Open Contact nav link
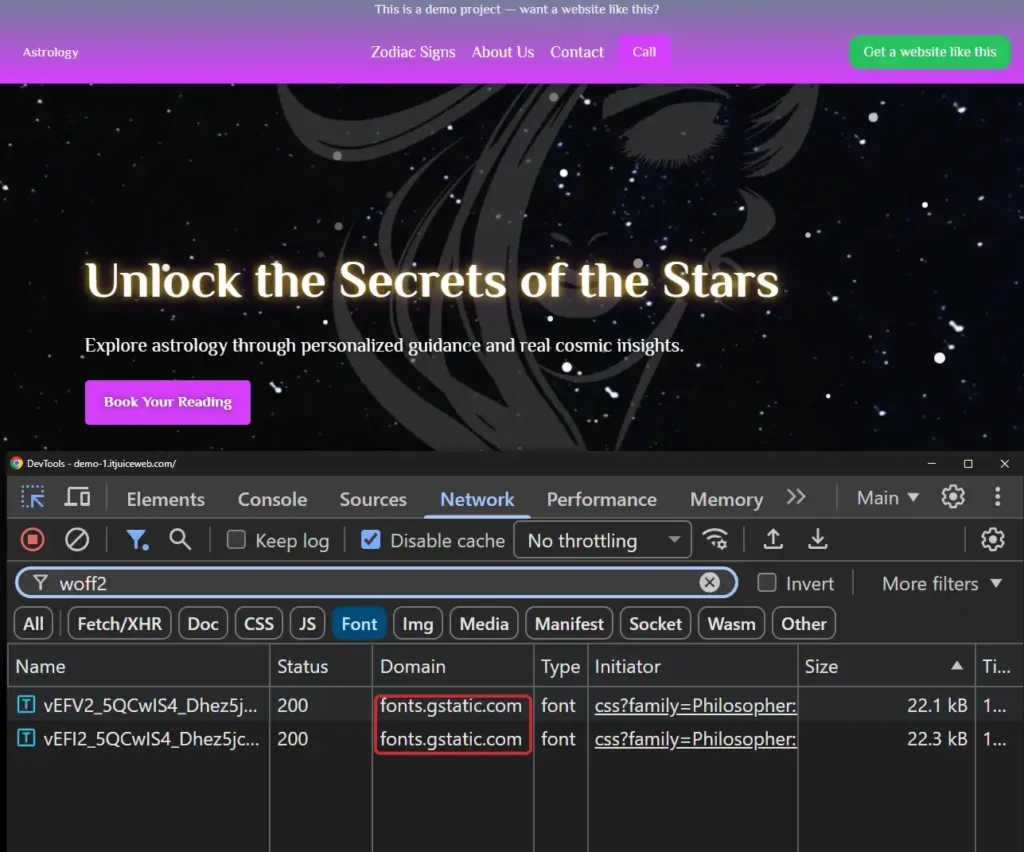The width and height of the screenshot is (1024, 852). pos(577,52)
